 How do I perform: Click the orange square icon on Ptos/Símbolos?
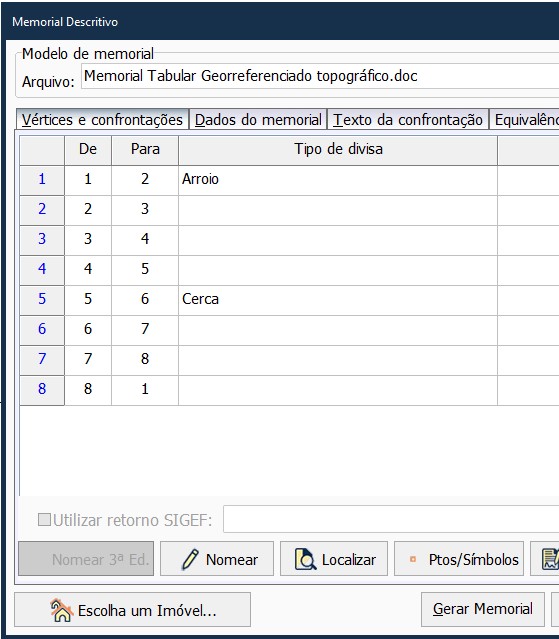click(x=413, y=559)
